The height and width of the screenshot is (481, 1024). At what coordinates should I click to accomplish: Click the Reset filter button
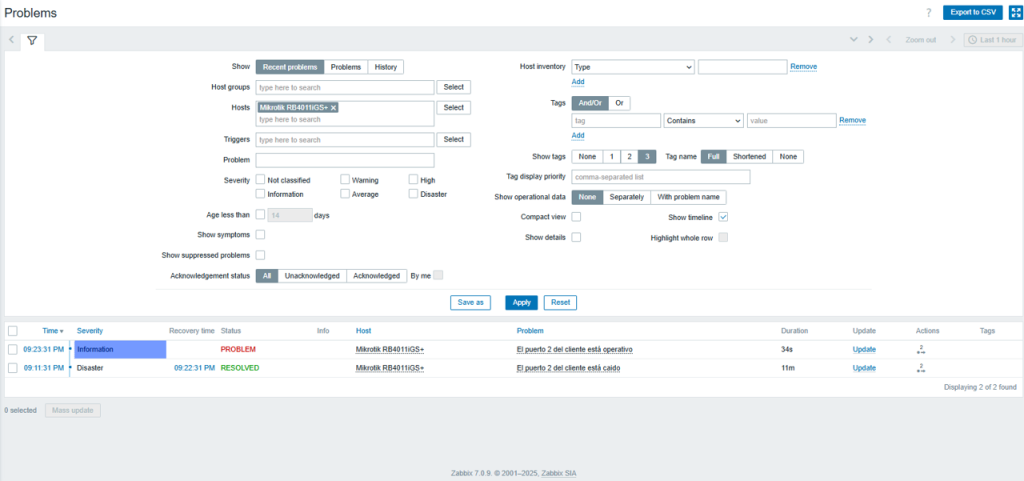point(560,303)
